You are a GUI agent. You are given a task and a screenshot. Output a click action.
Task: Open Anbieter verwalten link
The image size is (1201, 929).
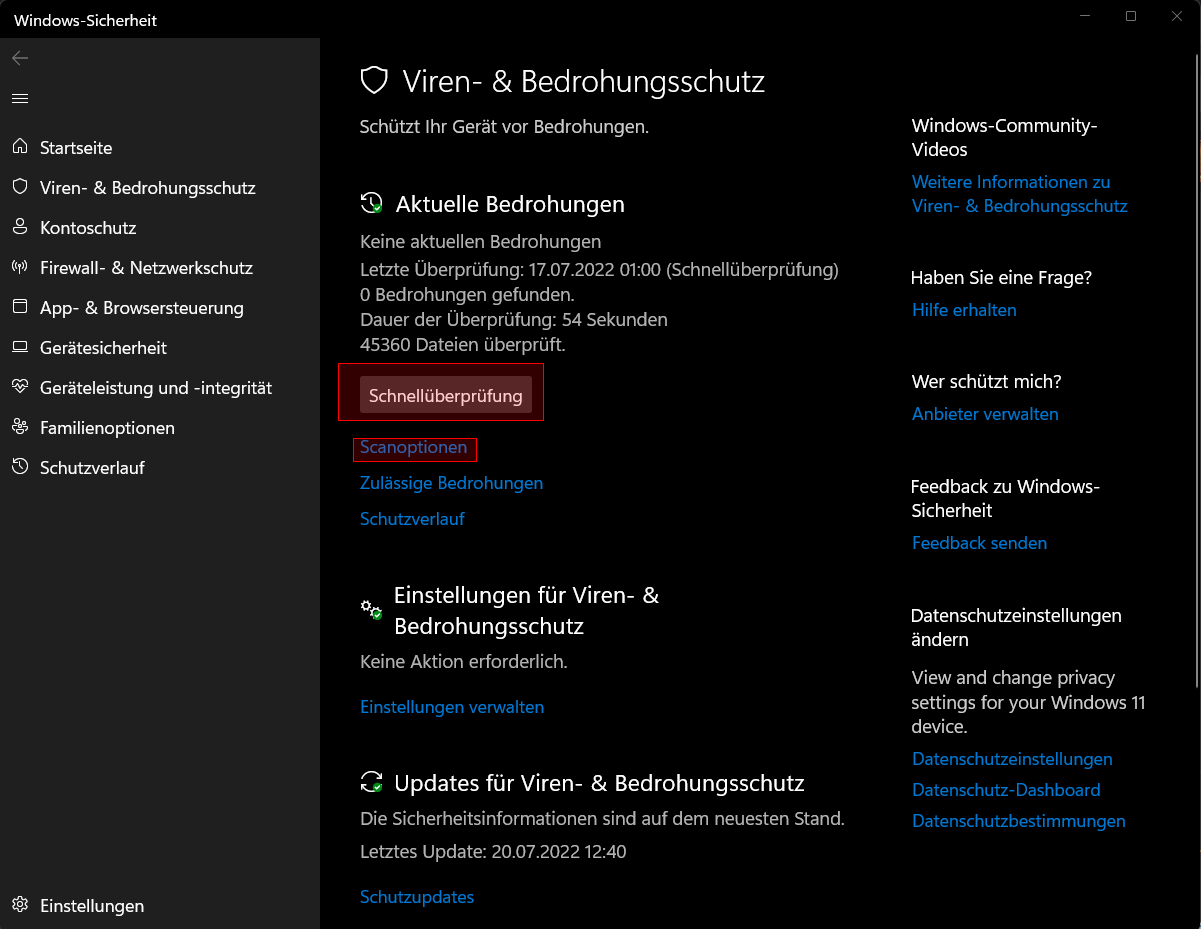tap(985, 414)
